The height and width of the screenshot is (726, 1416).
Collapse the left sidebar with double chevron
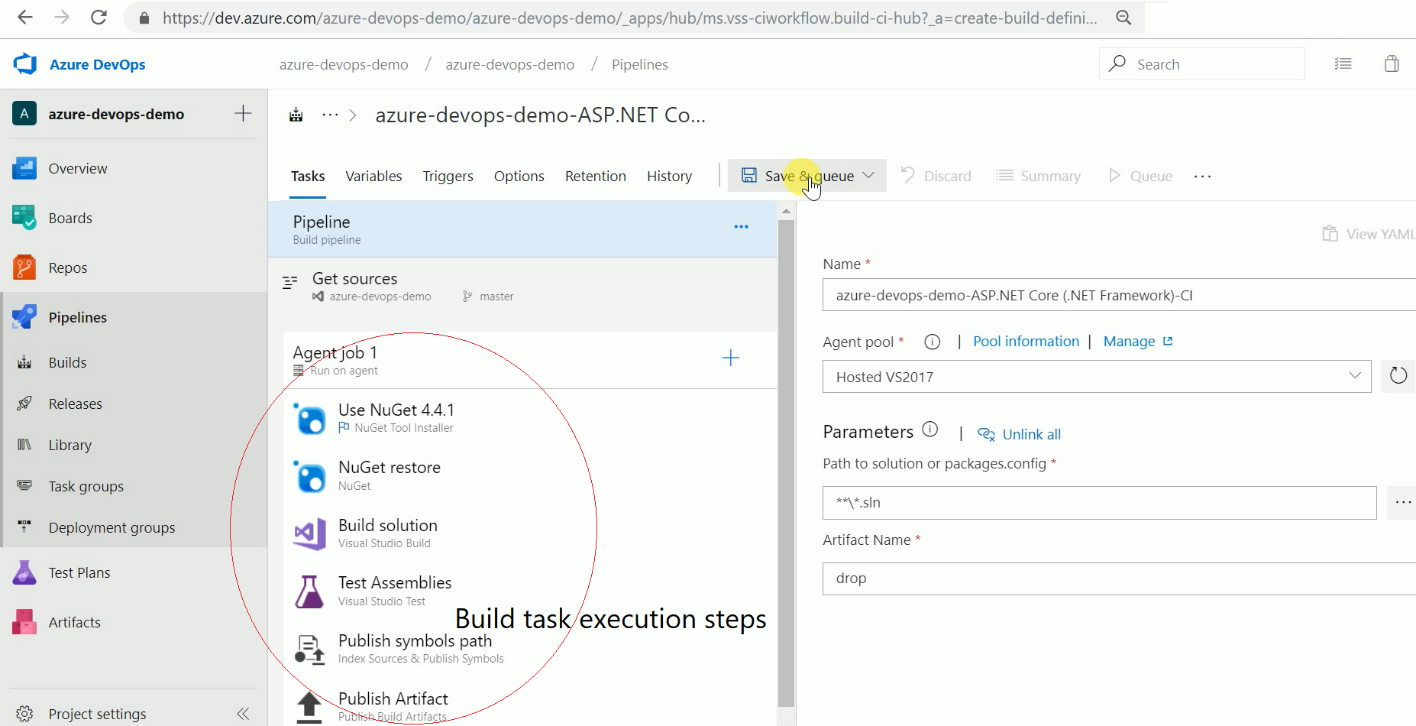pos(242,714)
